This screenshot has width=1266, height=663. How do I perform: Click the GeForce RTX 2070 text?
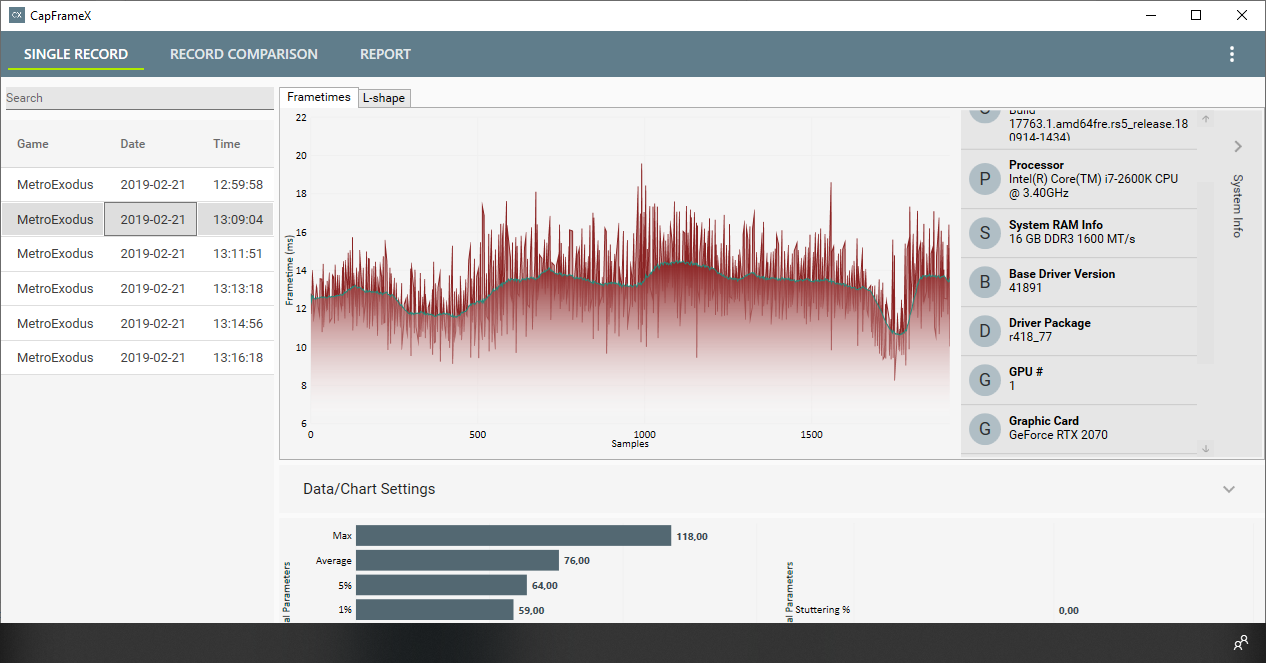click(1058, 435)
